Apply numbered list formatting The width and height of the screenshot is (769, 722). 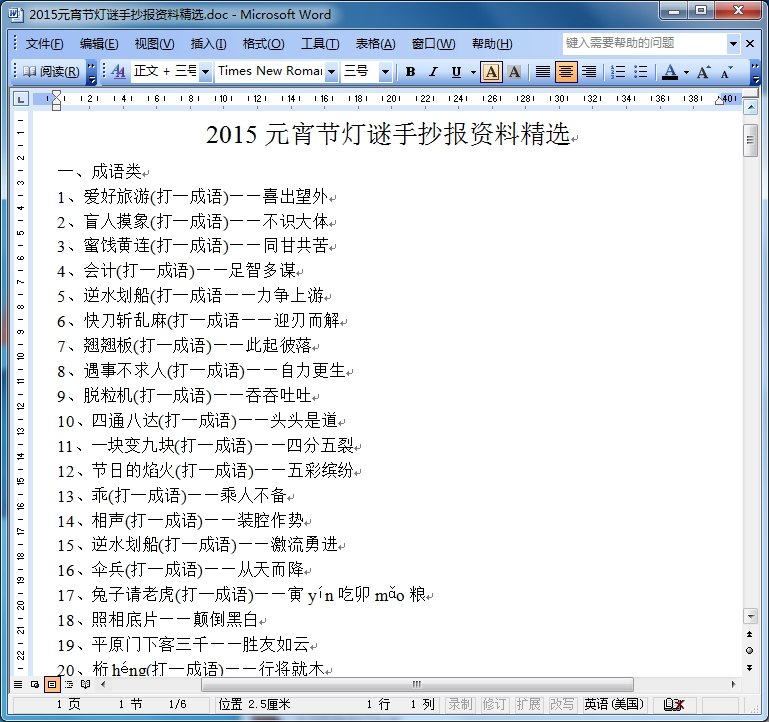click(x=617, y=72)
